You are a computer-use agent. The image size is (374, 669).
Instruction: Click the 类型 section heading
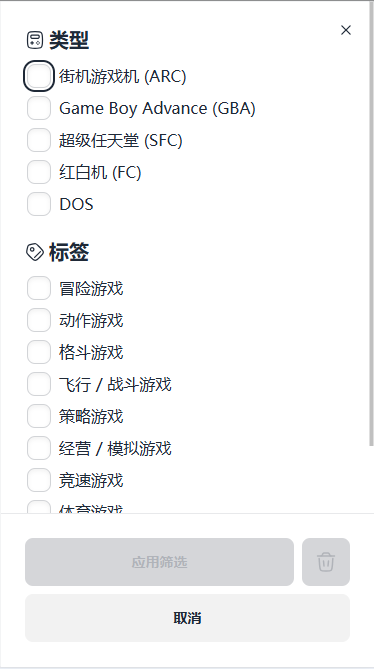point(69,41)
